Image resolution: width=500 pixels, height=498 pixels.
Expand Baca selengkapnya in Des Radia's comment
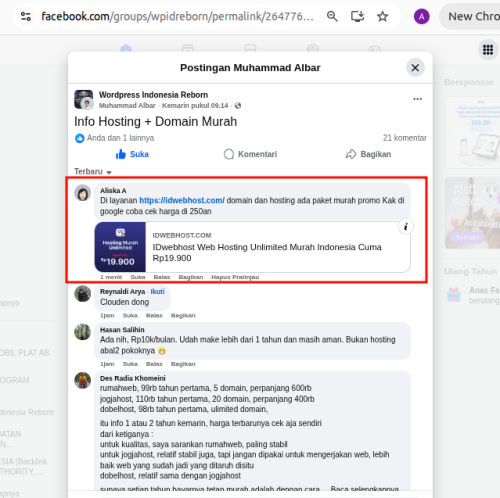click(x=364, y=489)
